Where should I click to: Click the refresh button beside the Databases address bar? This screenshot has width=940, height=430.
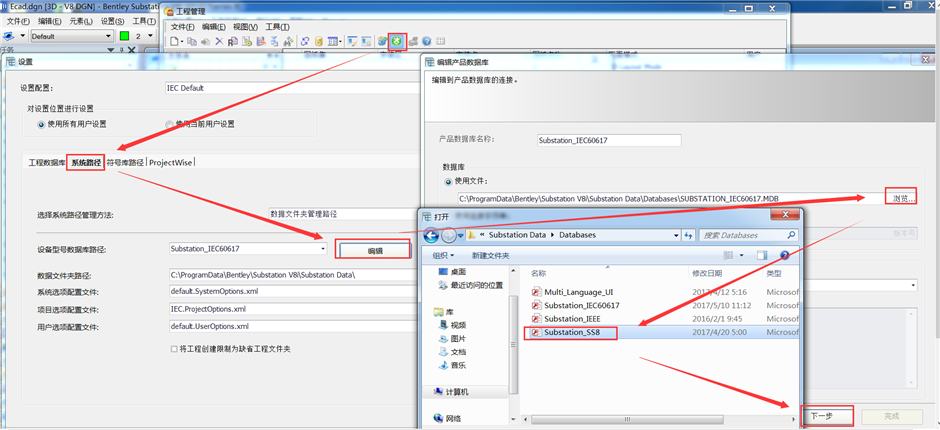[x=689, y=235]
